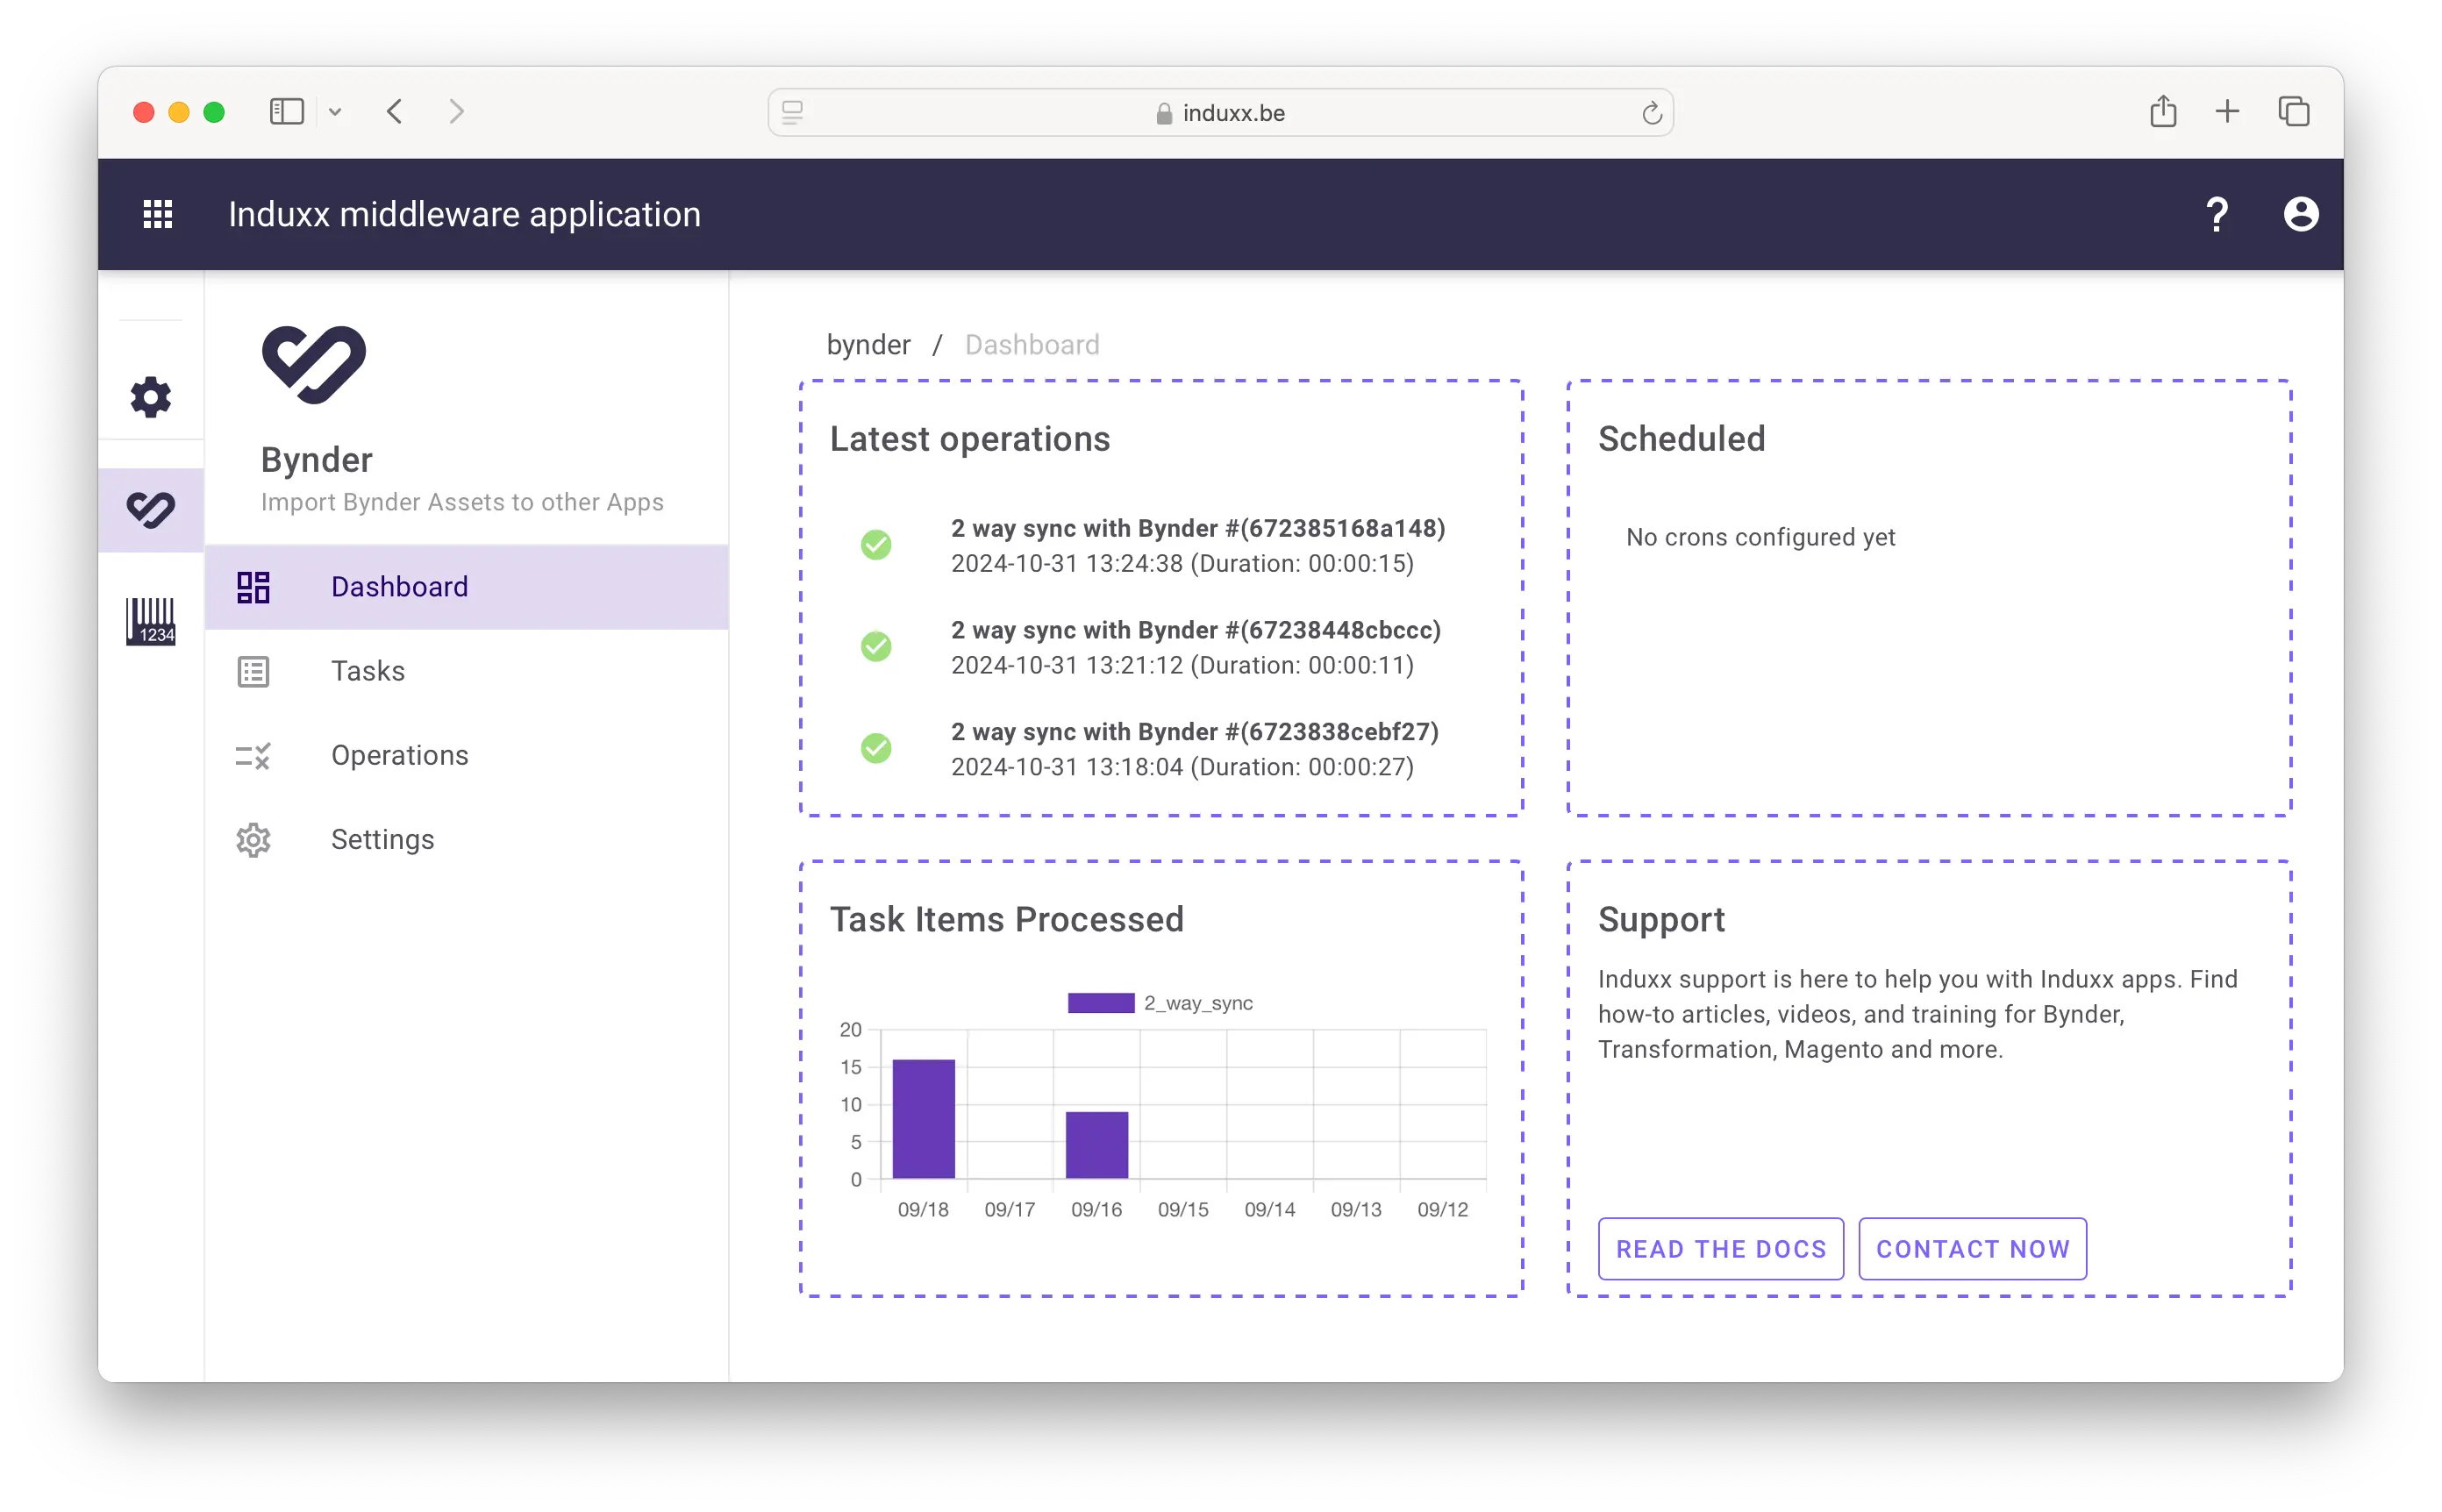Click the READ THE DOCS button

coord(1720,1249)
